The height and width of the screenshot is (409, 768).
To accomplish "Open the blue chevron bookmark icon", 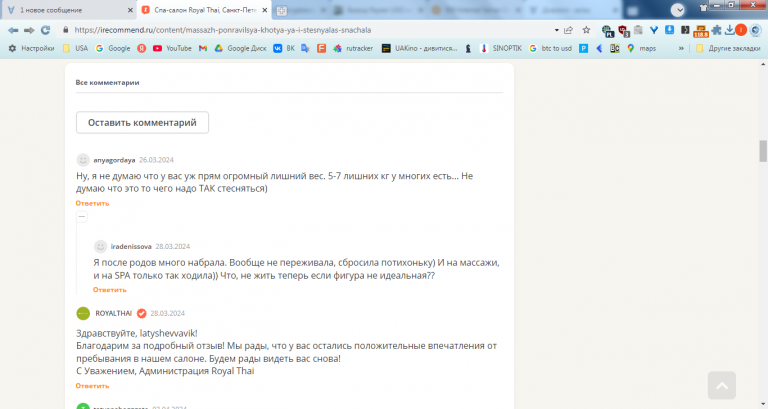I will 599,48.
